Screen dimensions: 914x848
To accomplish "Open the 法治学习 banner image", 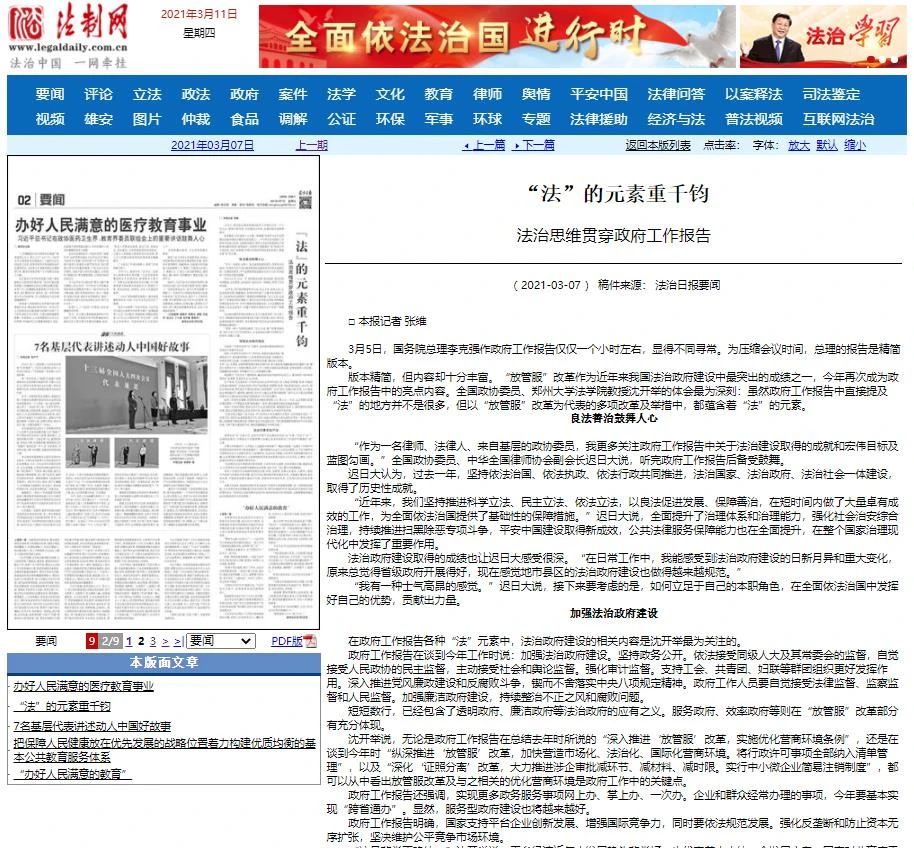I will pyautogui.click(x=823, y=37).
